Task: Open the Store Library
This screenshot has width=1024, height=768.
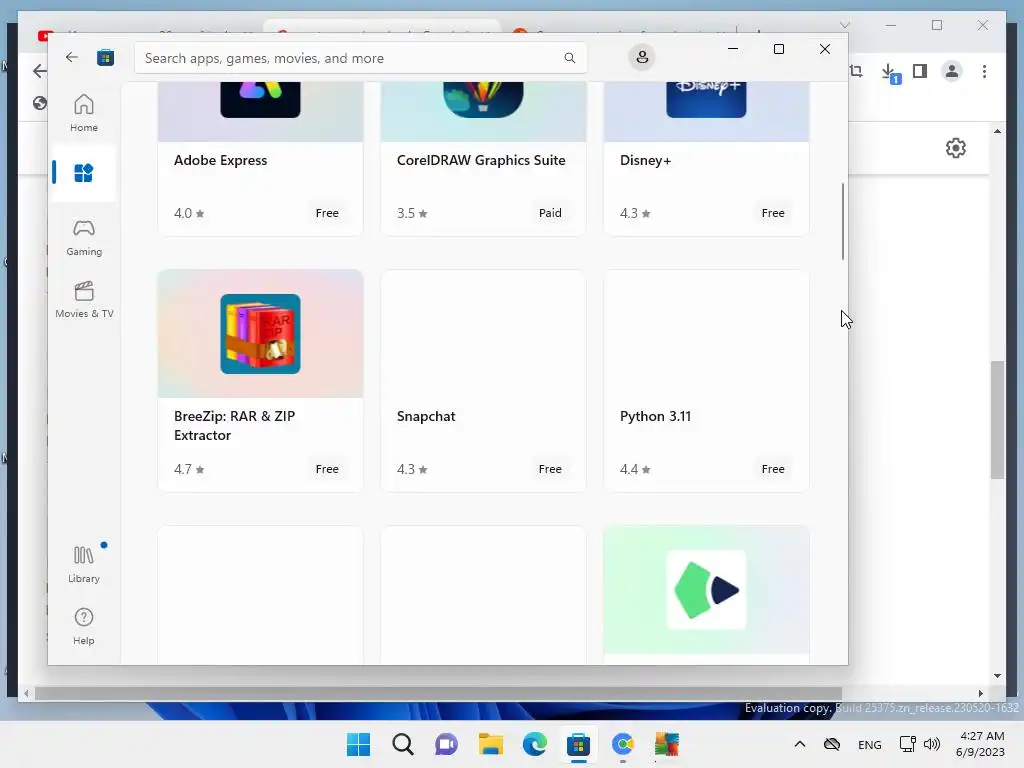Action: click(x=84, y=564)
